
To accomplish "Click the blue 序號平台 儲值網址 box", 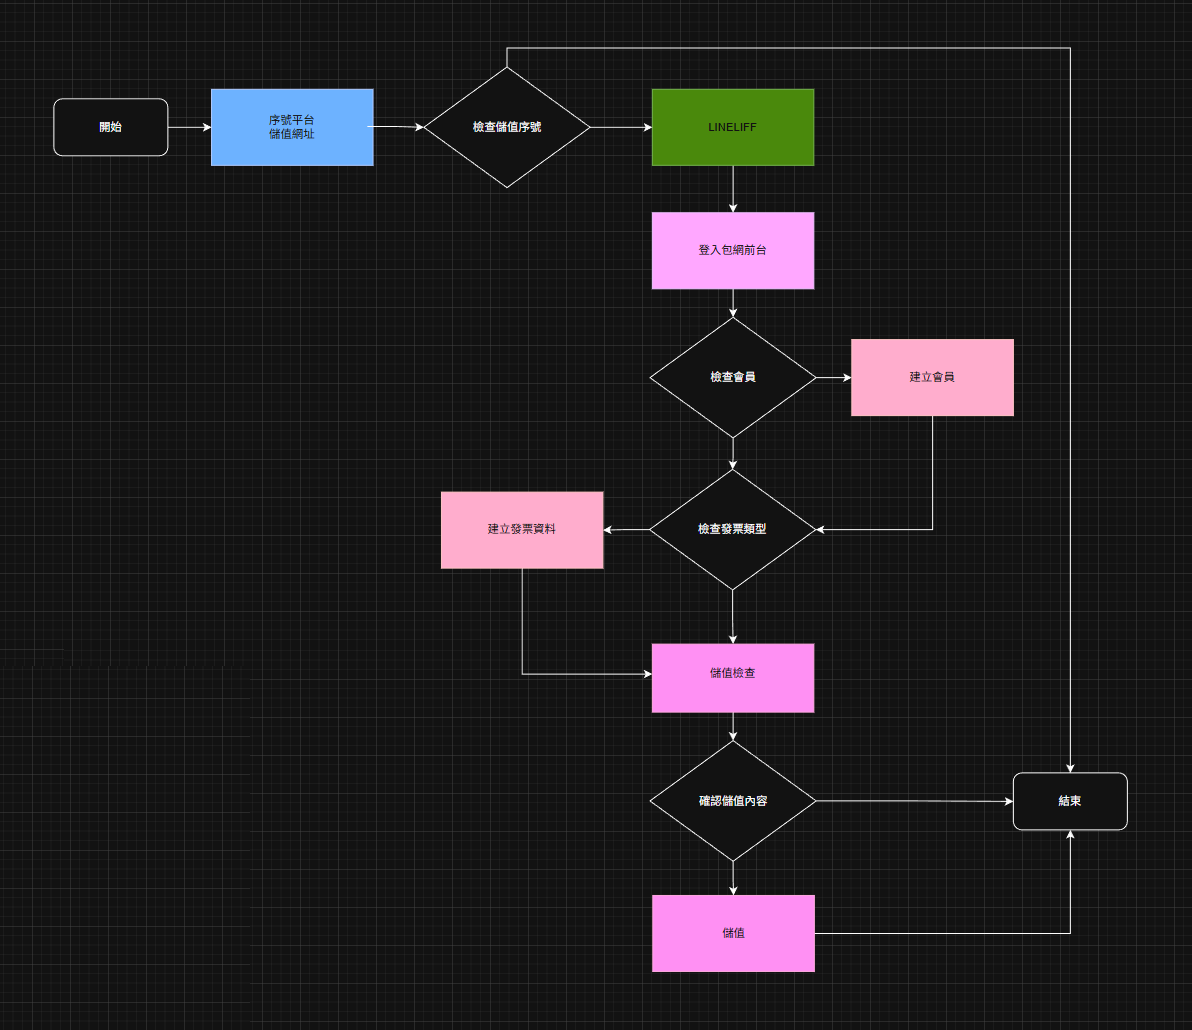I will tap(292, 127).
